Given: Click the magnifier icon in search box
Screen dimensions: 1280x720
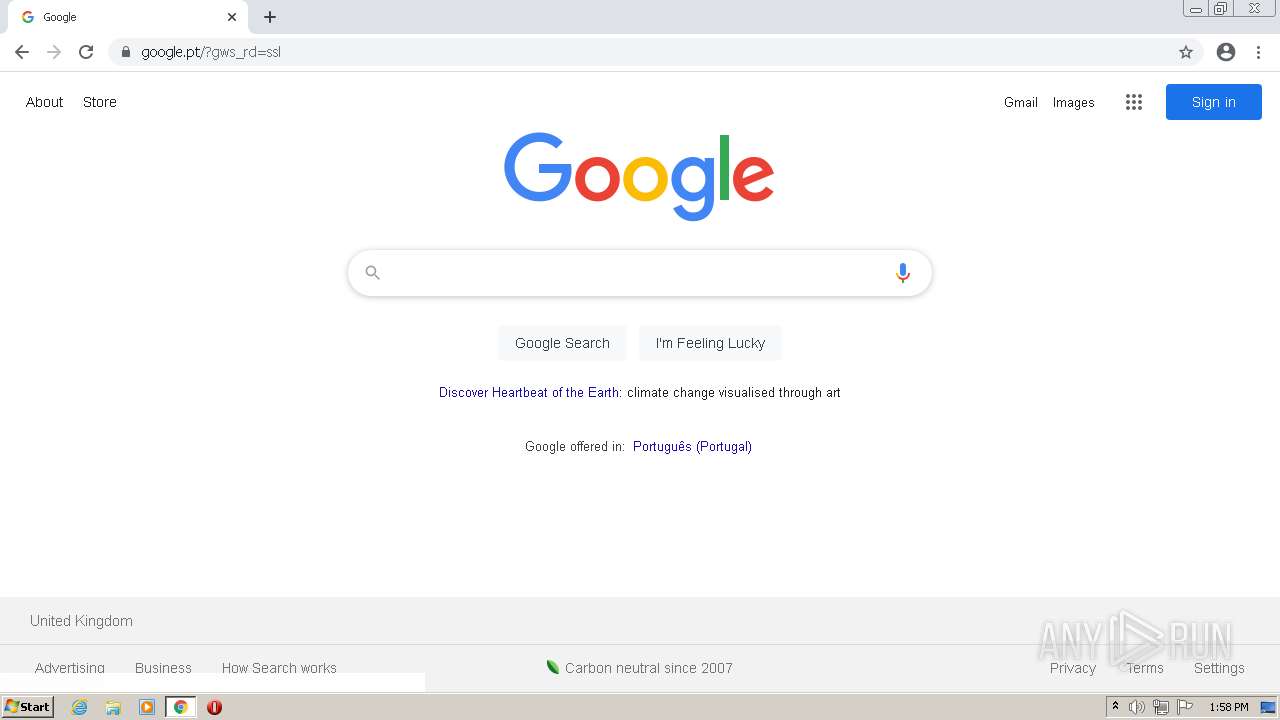Looking at the screenshot, I should tap(372, 272).
